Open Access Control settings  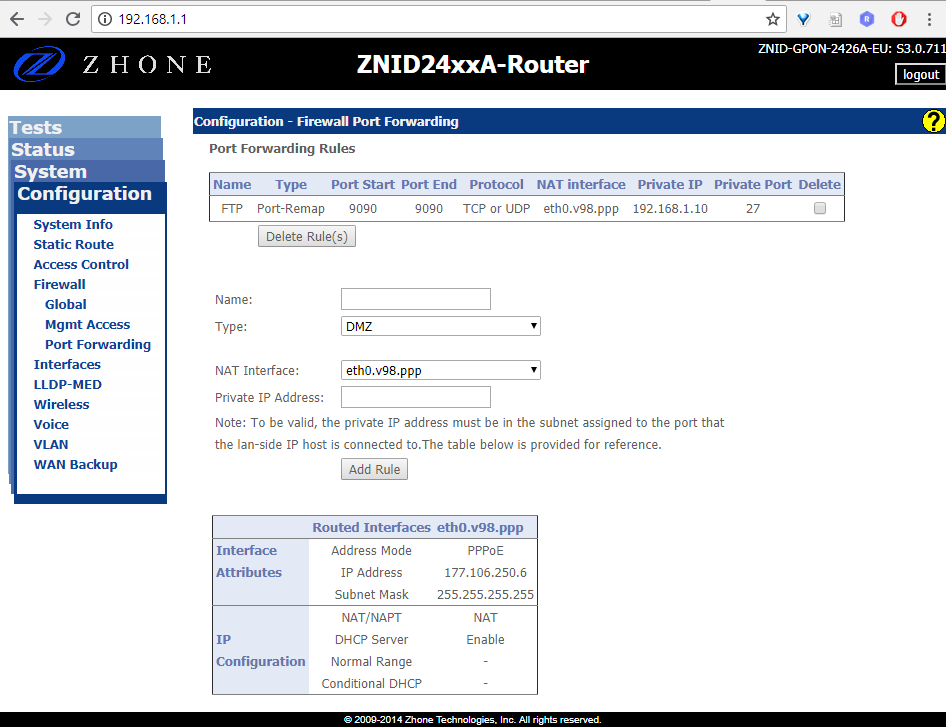[81, 264]
